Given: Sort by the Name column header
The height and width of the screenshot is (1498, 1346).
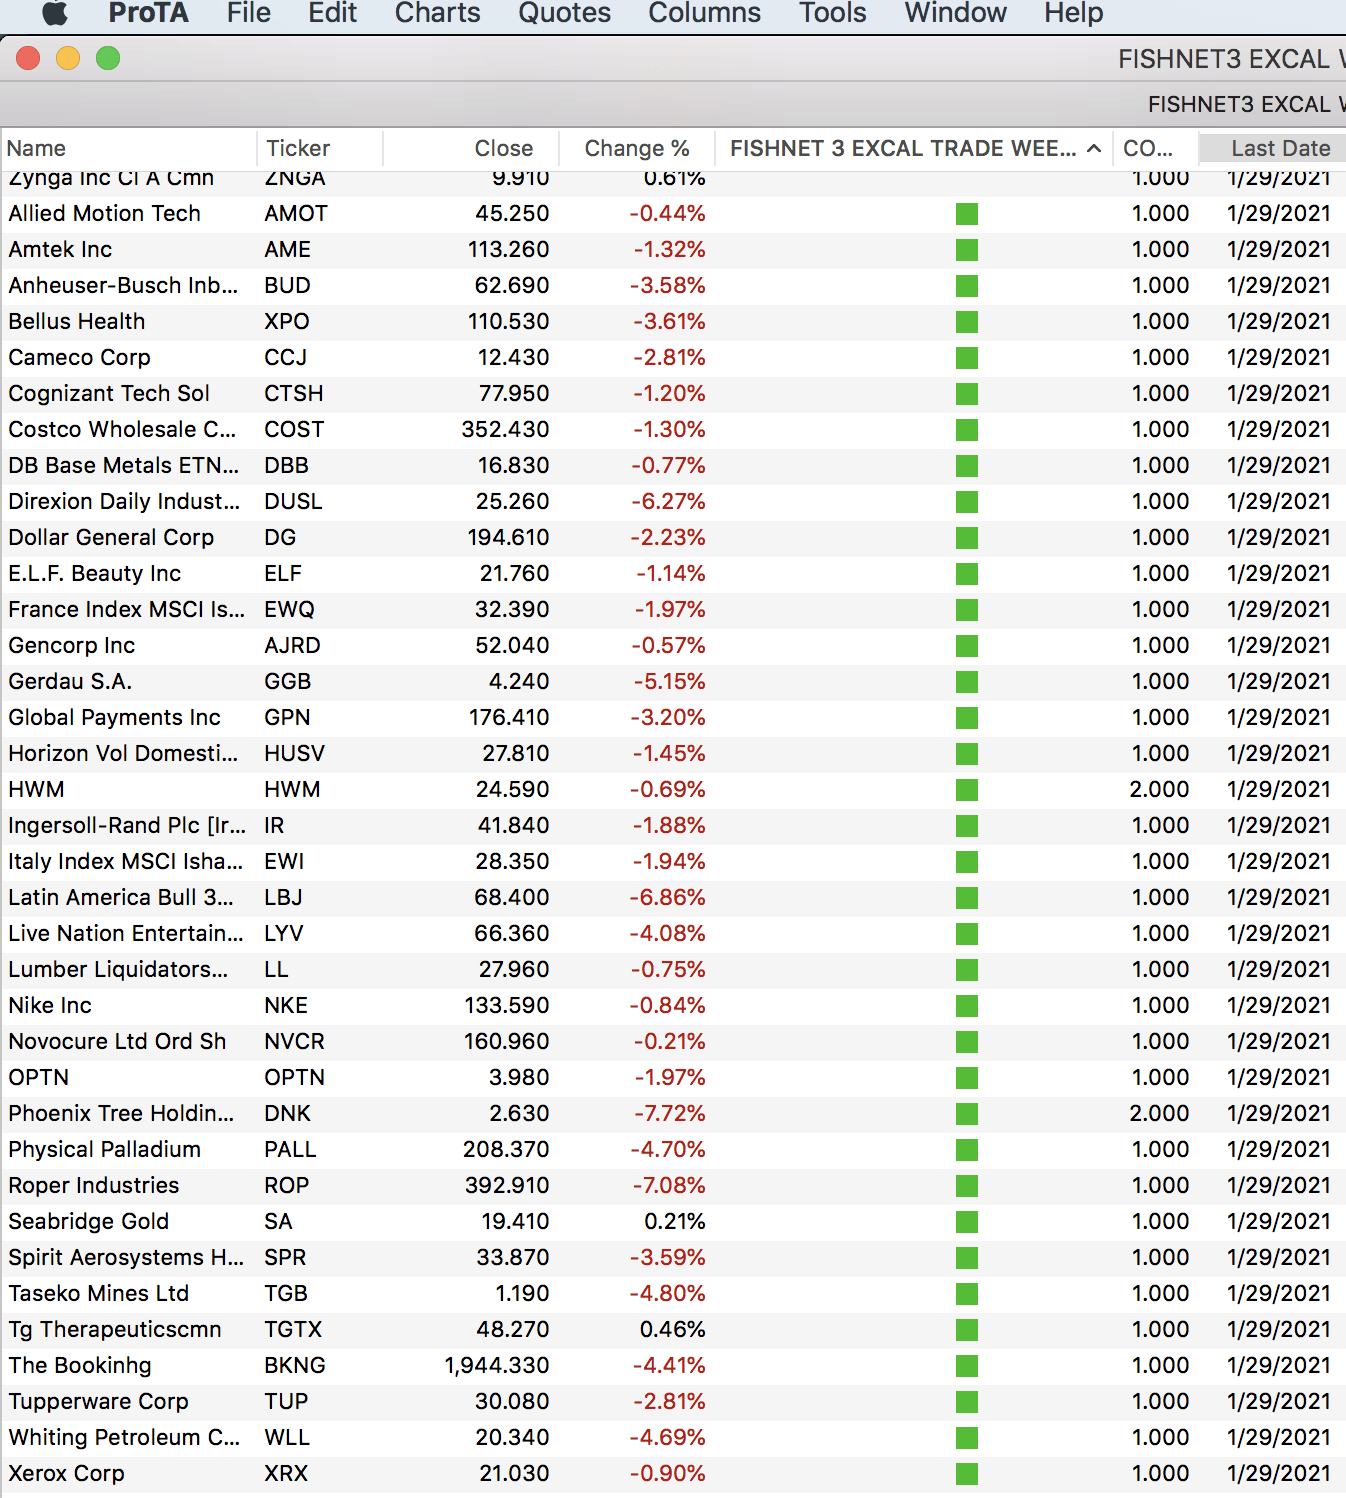Looking at the screenshot, I should click(x=128, y=149).
